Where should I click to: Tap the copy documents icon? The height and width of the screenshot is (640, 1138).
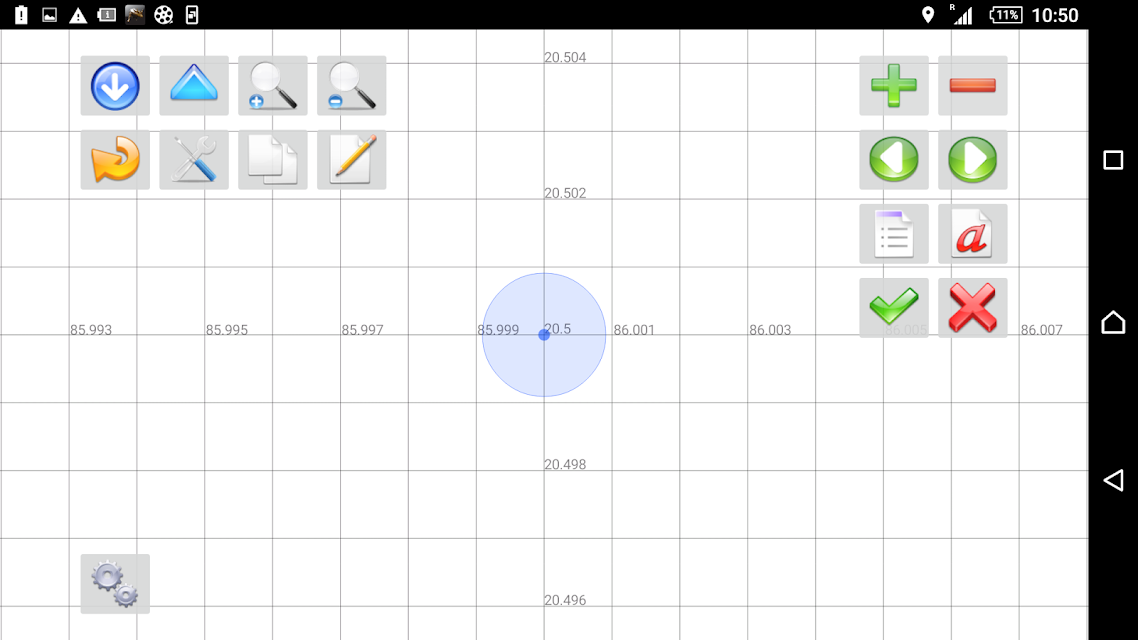[x=273, y=160]
